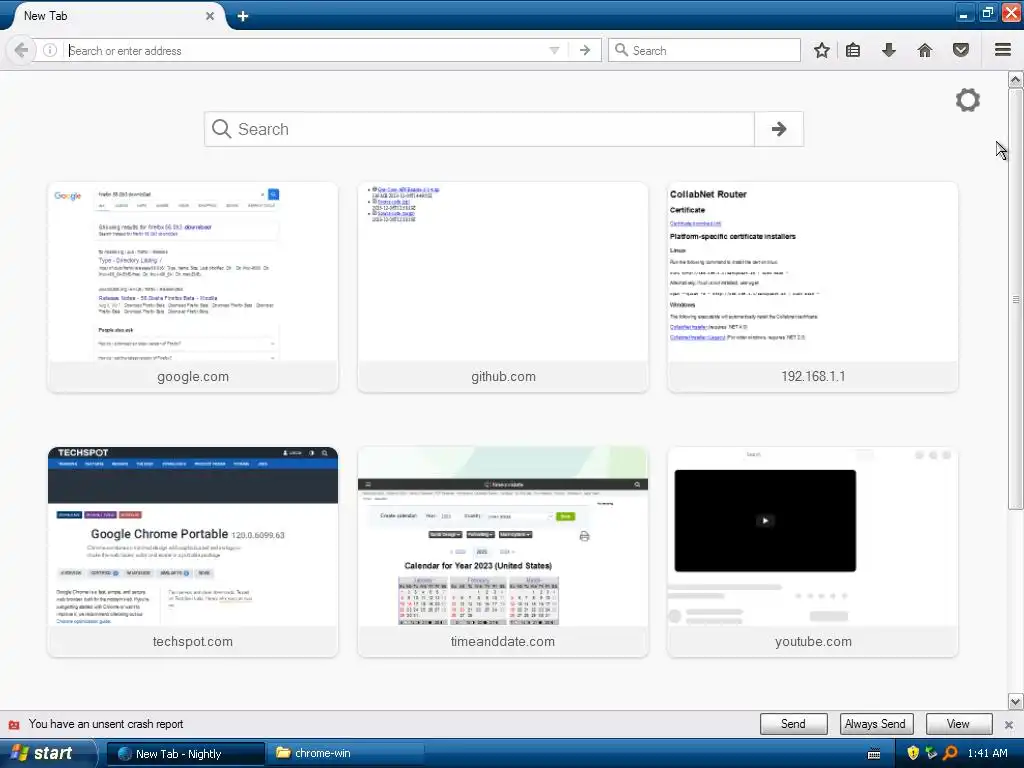Click the orange magnifier tray icon
The height and width of the screenshot is (768, 1024).
click(x=950, y=753)
